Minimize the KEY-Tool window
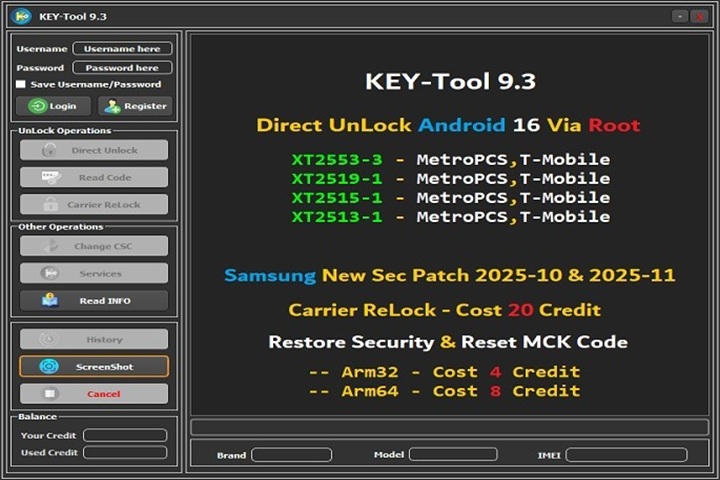 point(680,16)
